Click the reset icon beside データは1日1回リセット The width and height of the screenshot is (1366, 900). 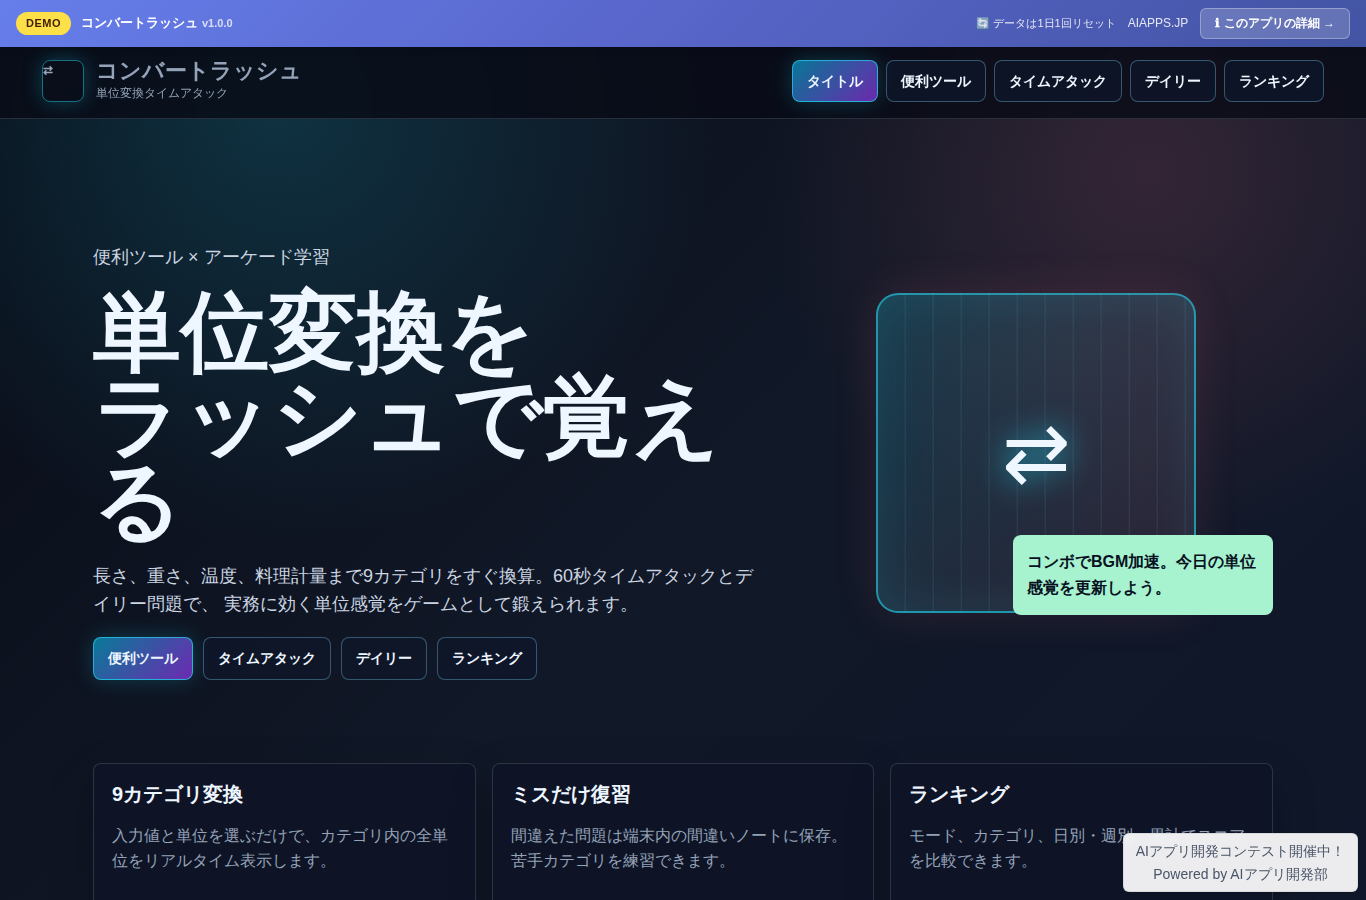(982, 23)
